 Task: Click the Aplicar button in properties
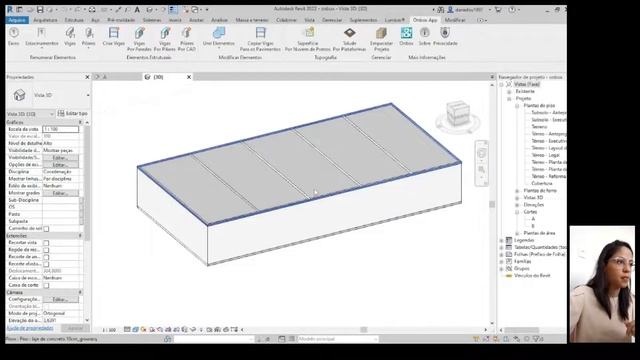coord(75,328)
